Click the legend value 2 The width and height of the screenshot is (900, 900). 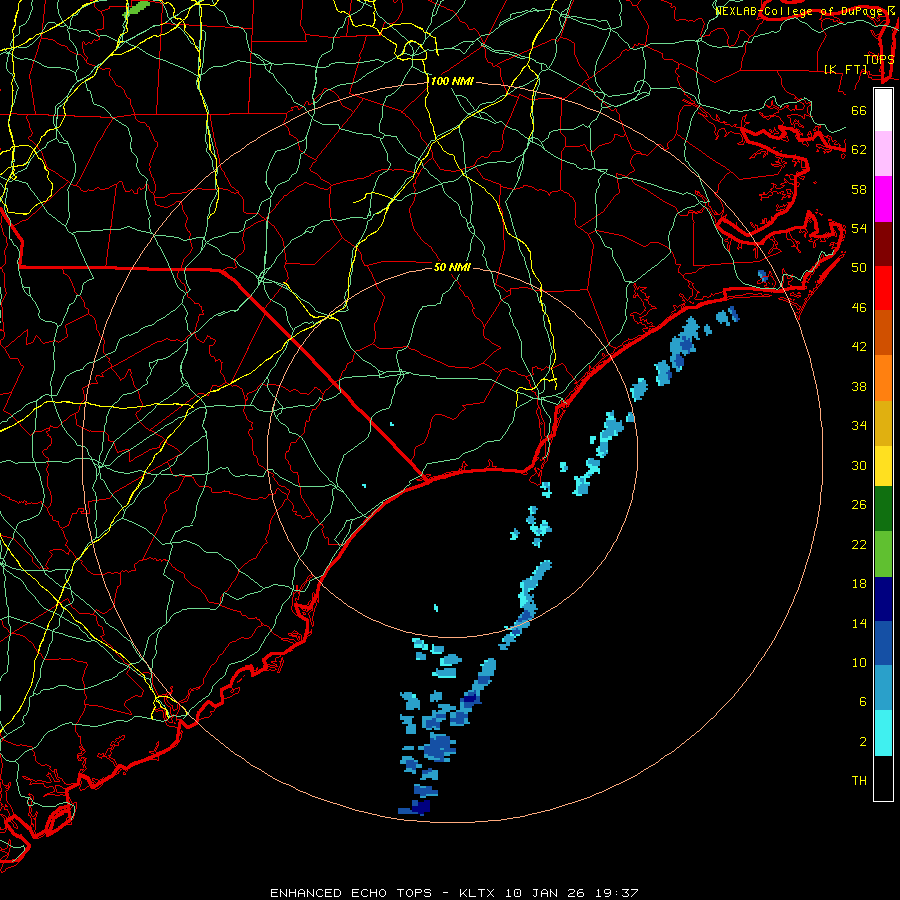pyautogui.click(x=863, y=742)
